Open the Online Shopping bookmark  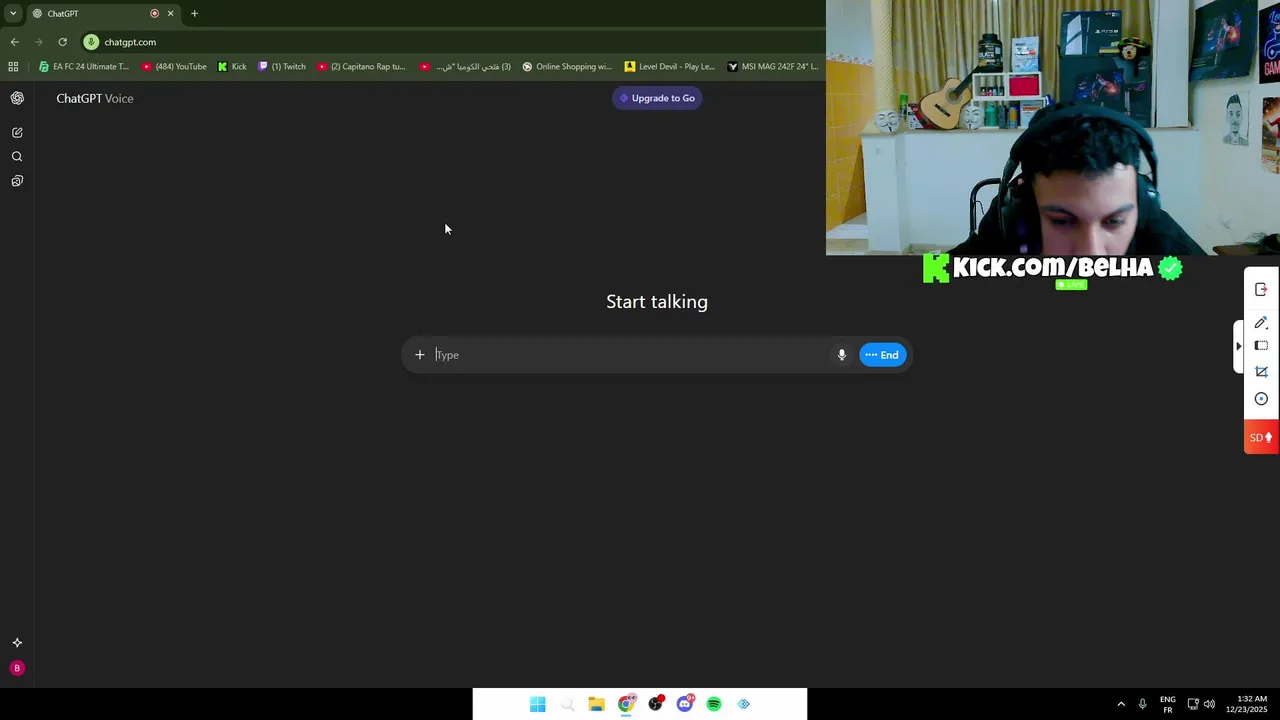point(567,67)
